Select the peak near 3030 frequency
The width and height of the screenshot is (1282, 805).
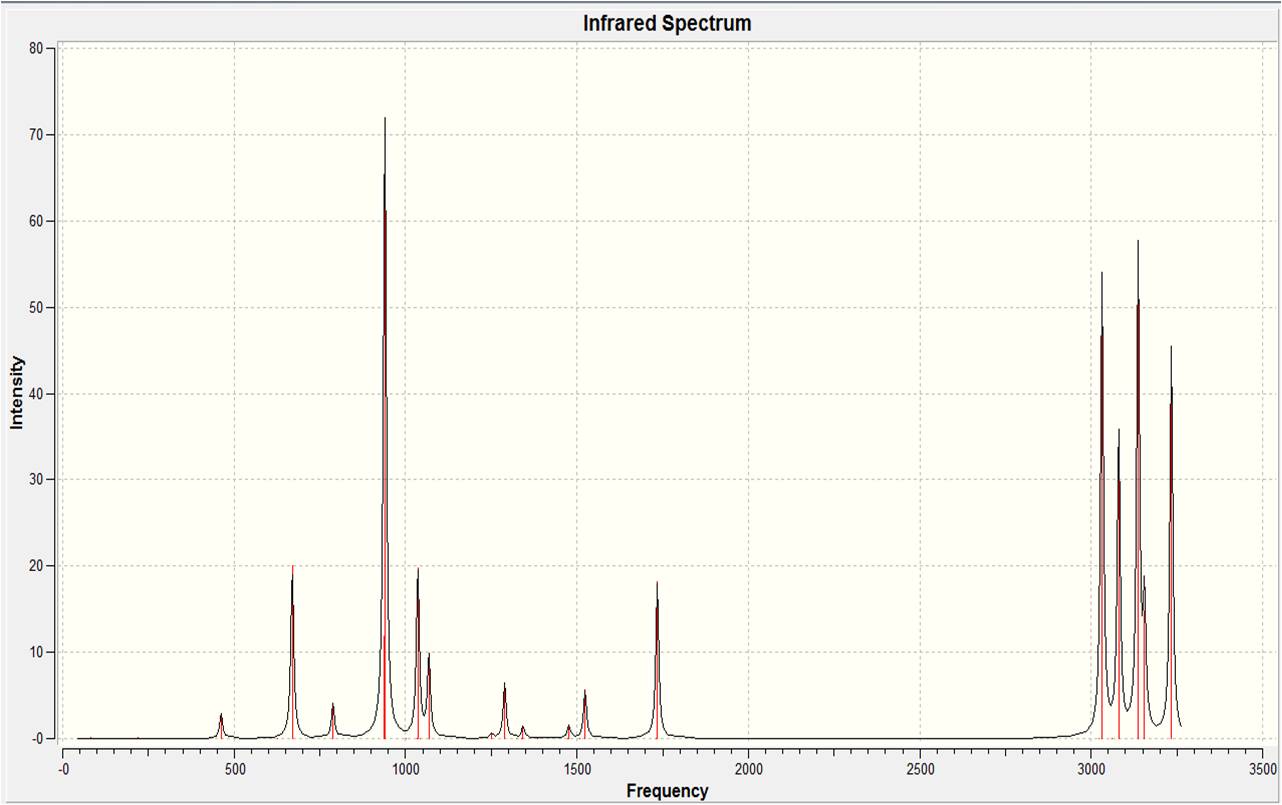point(1102,505)
